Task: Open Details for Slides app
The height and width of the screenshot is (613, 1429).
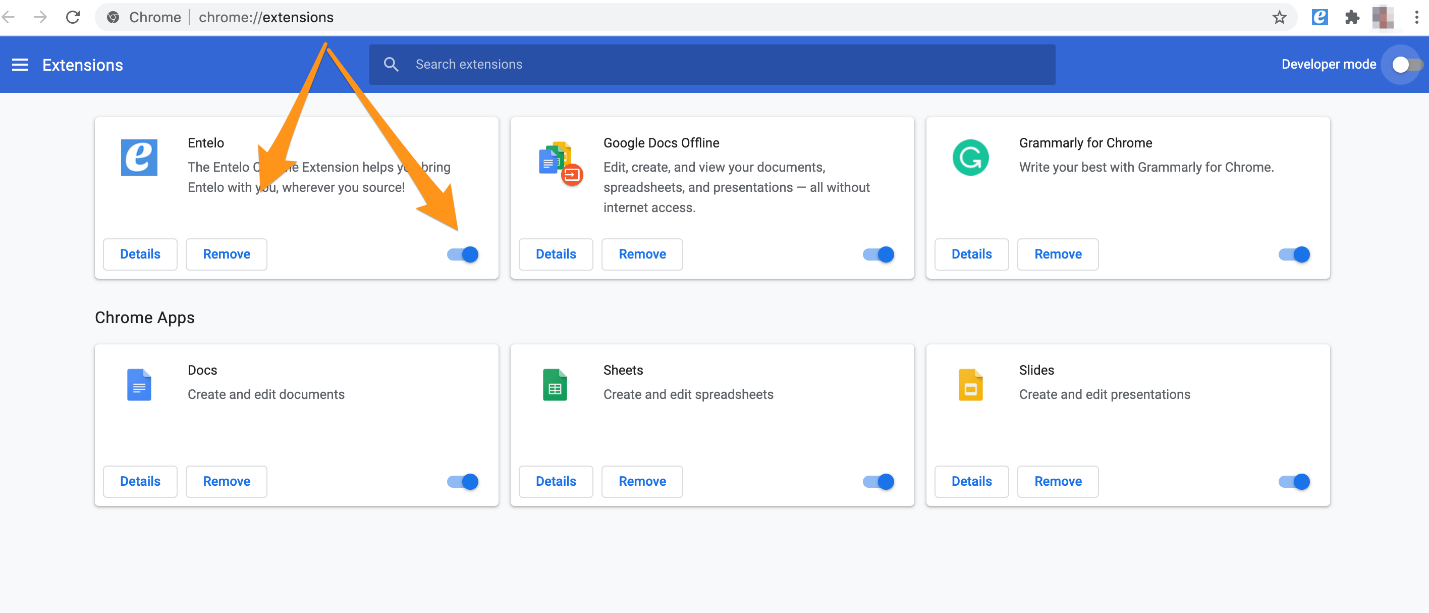Action: 972,482
